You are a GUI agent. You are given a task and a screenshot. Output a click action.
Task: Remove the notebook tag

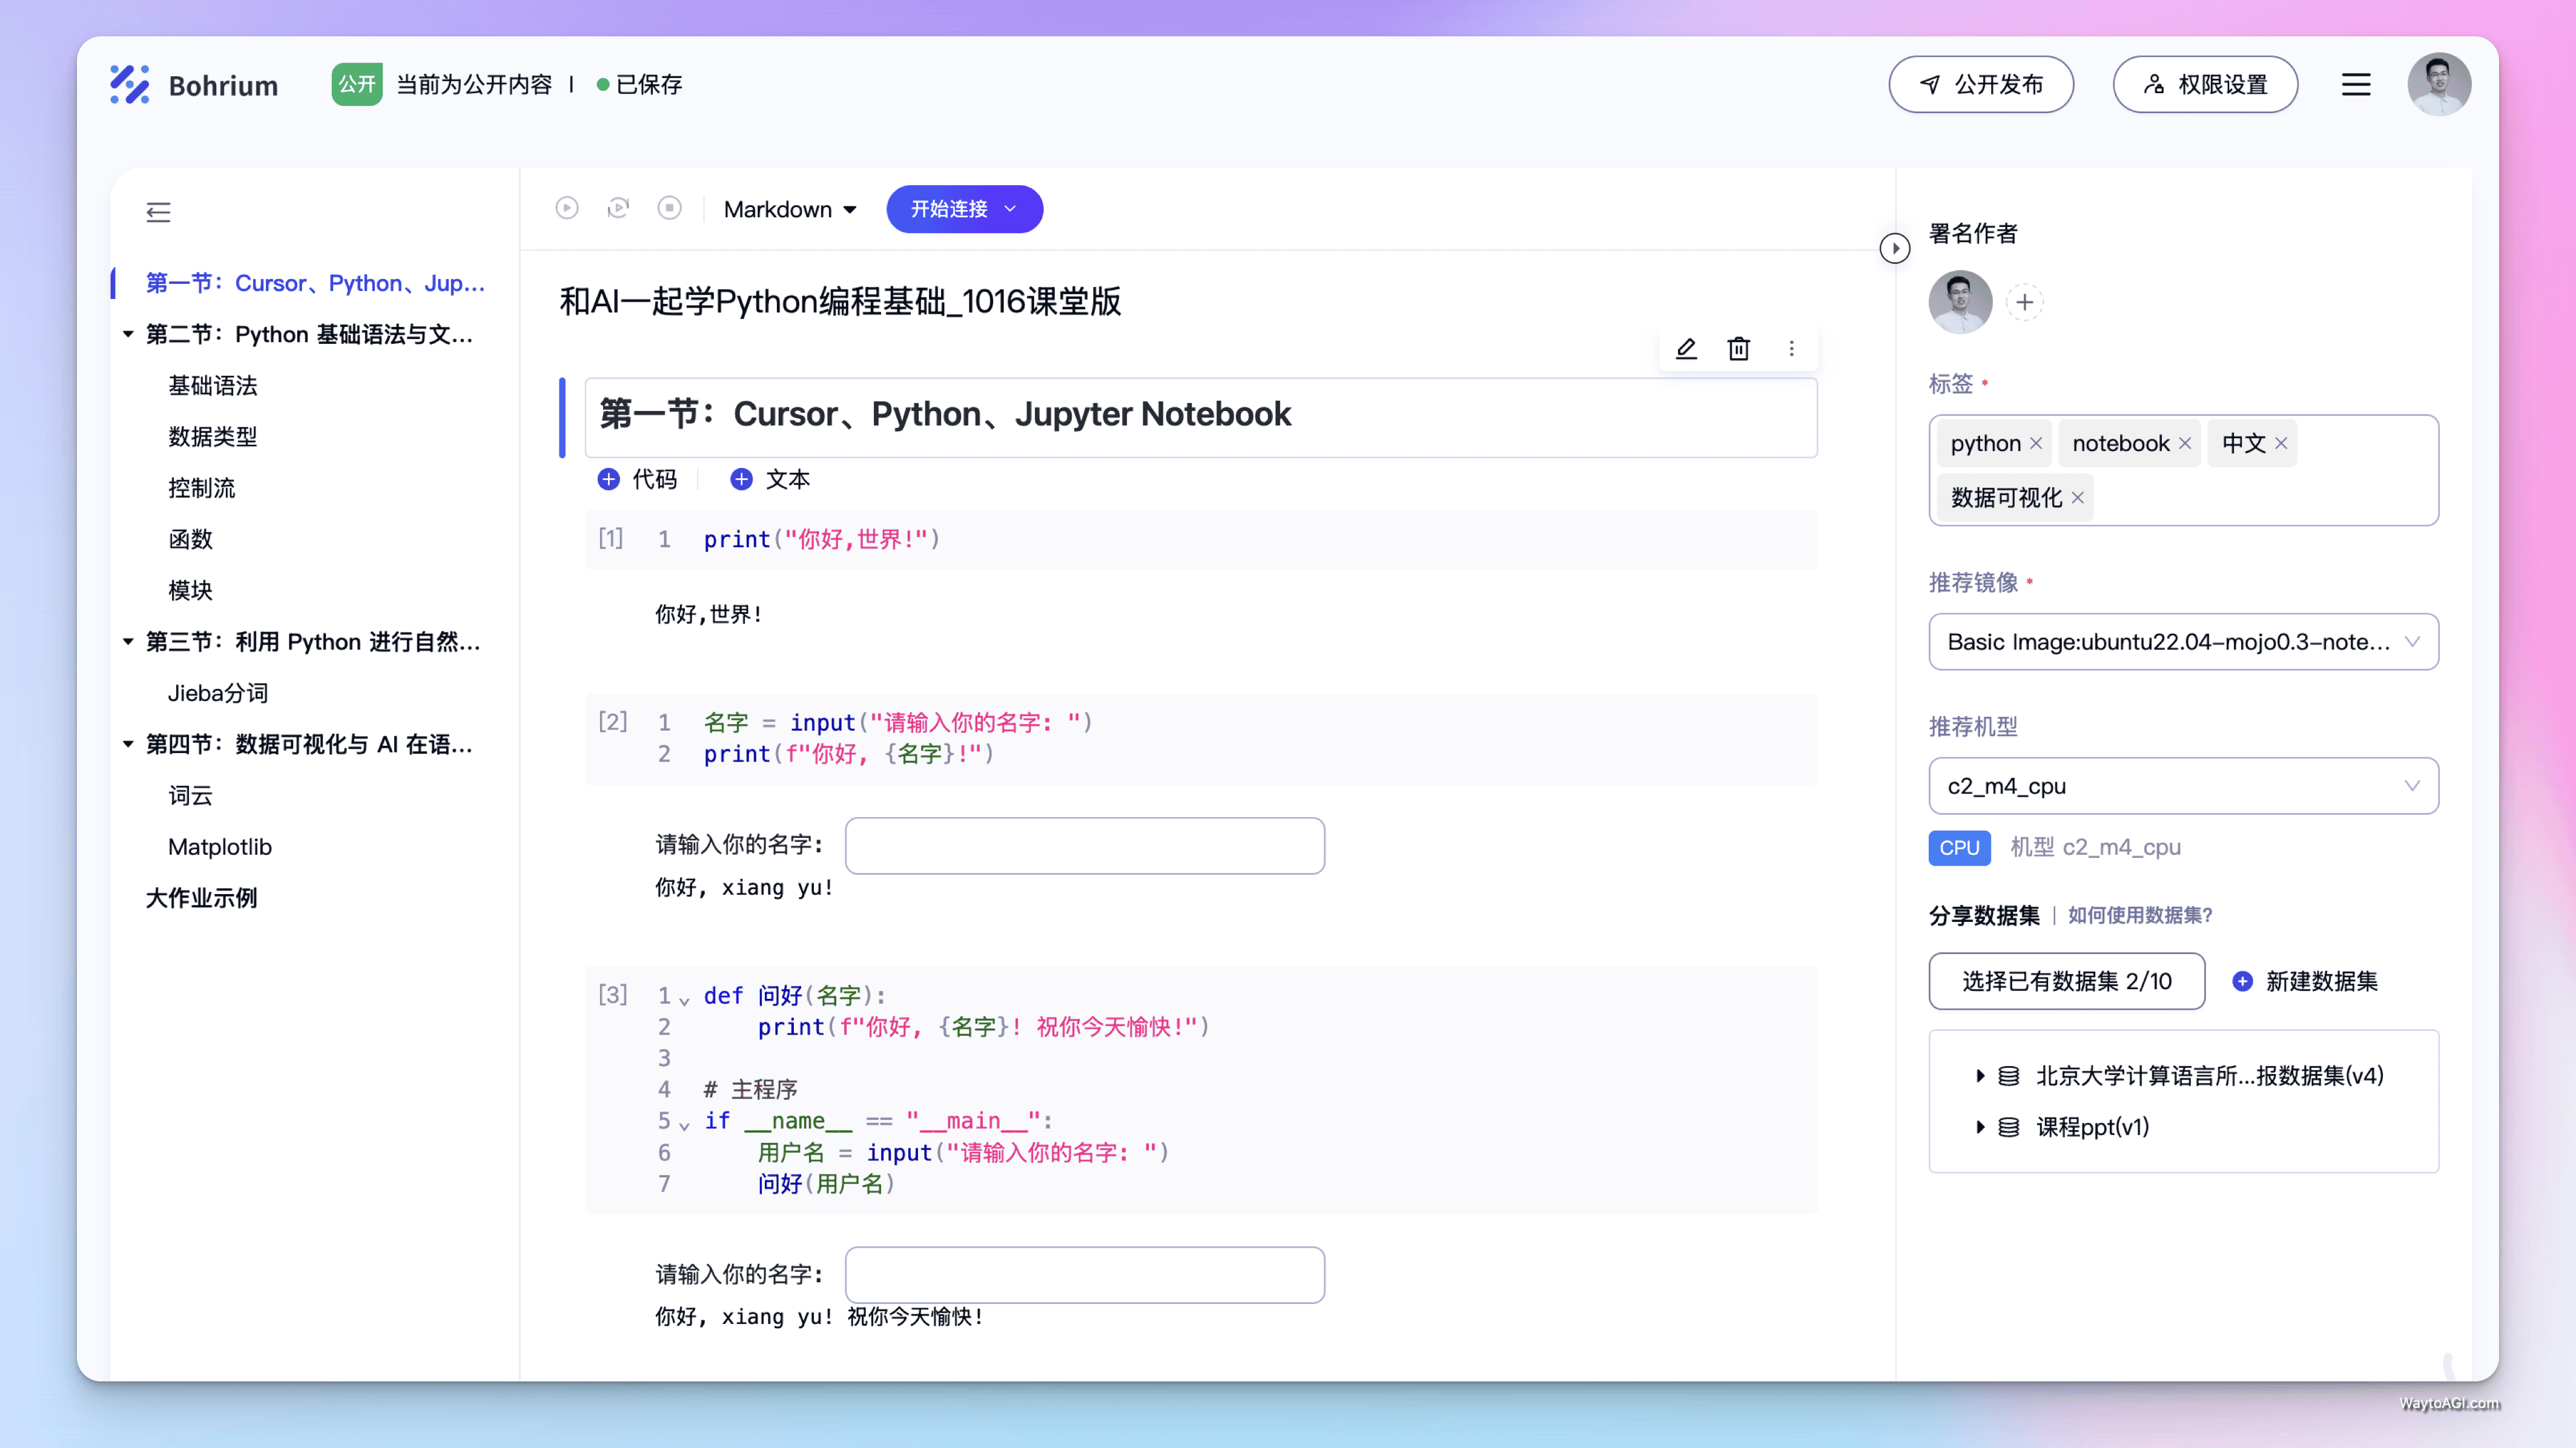click(x=2185, y=443)
